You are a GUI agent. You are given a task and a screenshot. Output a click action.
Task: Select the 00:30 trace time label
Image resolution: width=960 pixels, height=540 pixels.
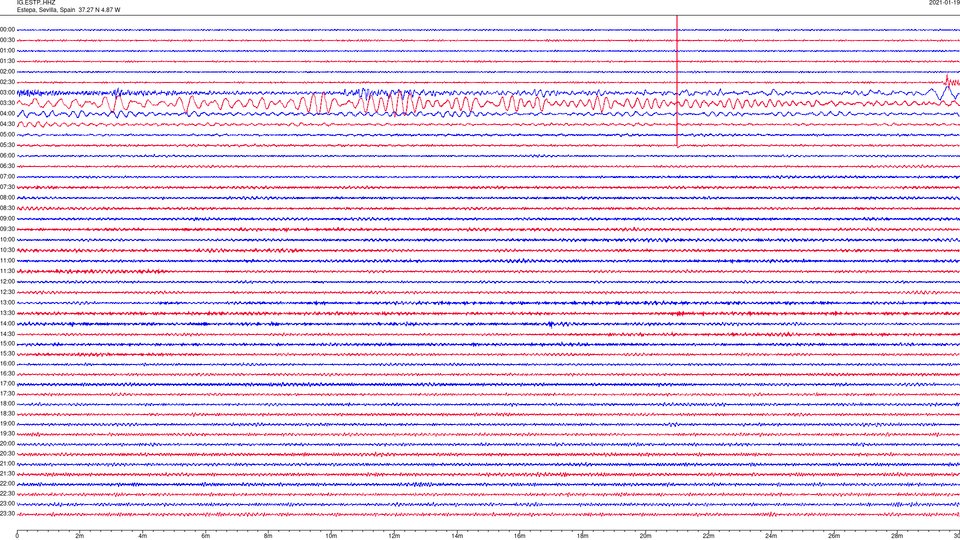pyautogui.click(x=7, y=40)
